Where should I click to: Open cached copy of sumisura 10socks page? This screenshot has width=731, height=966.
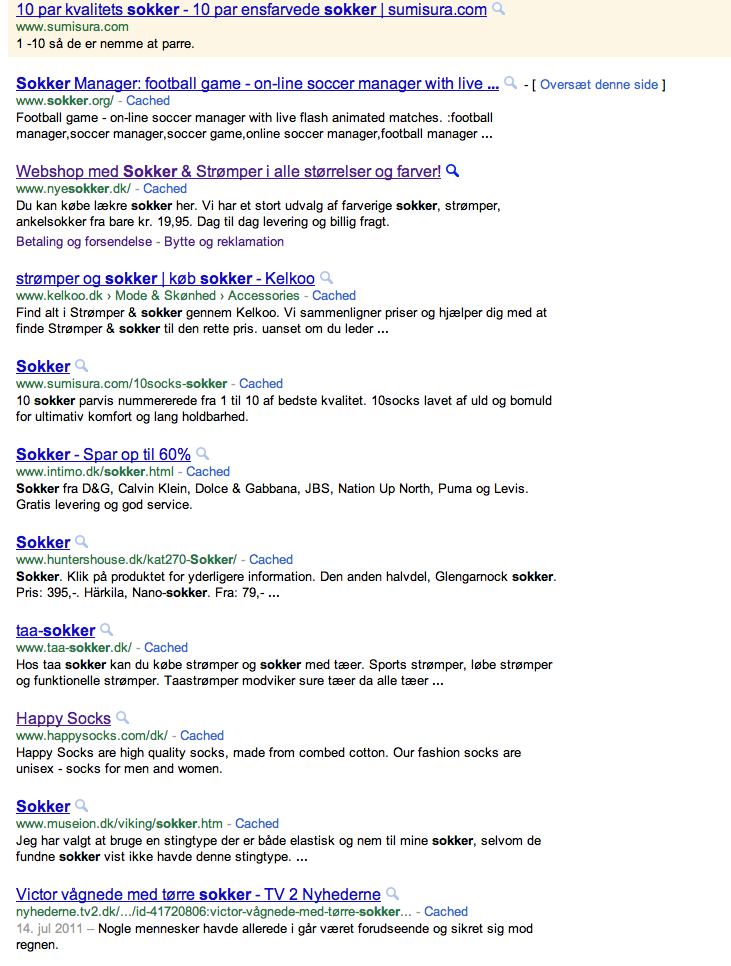[x=261, y=384]
